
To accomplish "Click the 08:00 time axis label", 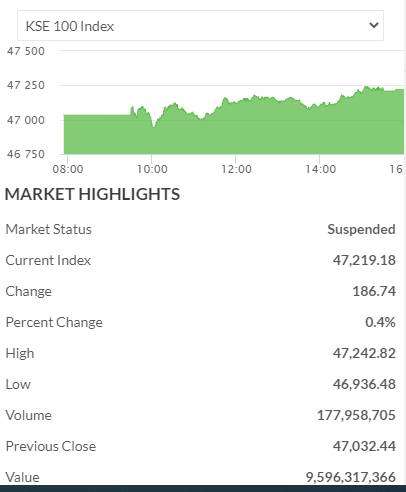I will (68, 169).
